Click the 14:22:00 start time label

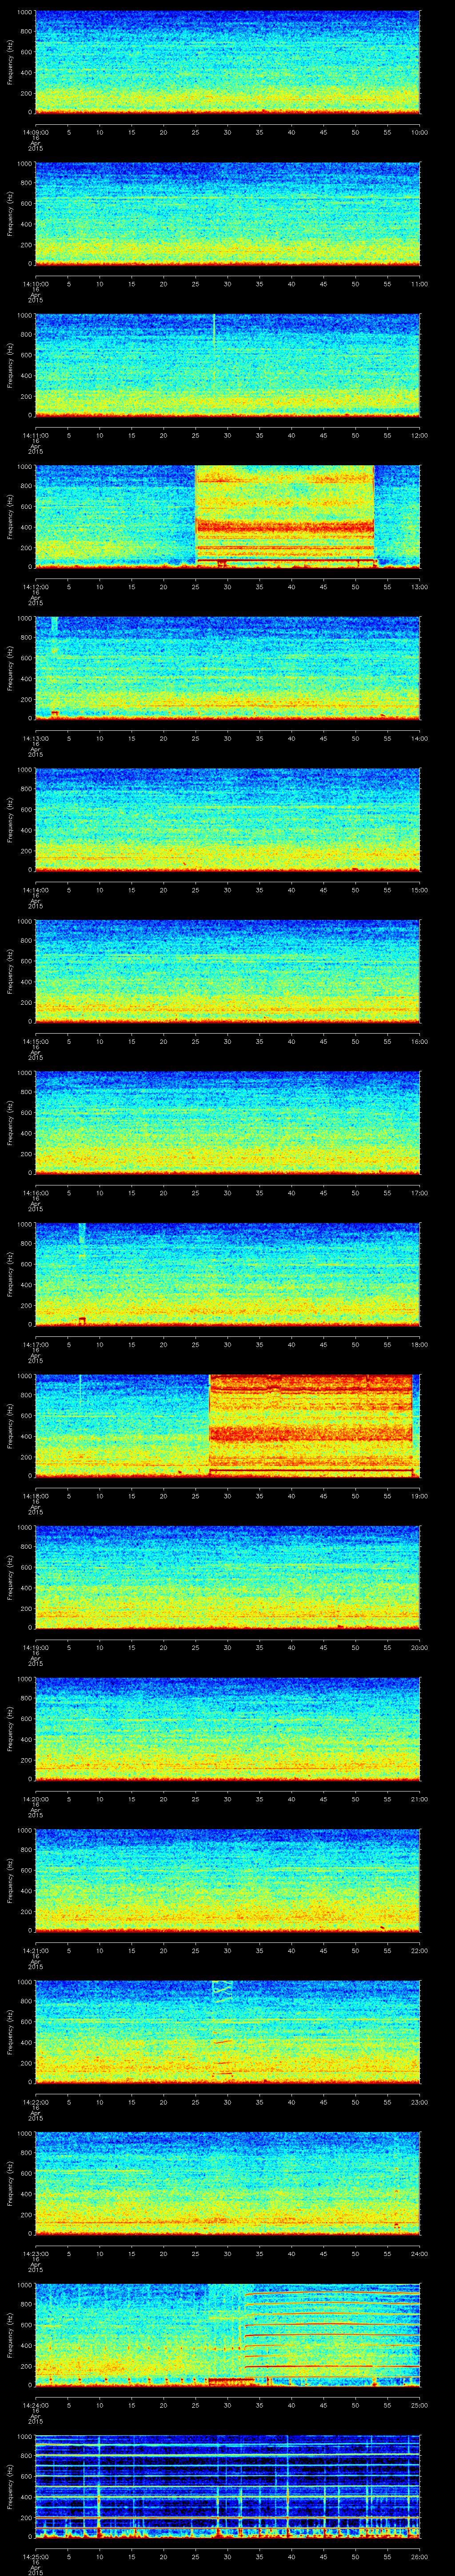(x=35, y=2102)
